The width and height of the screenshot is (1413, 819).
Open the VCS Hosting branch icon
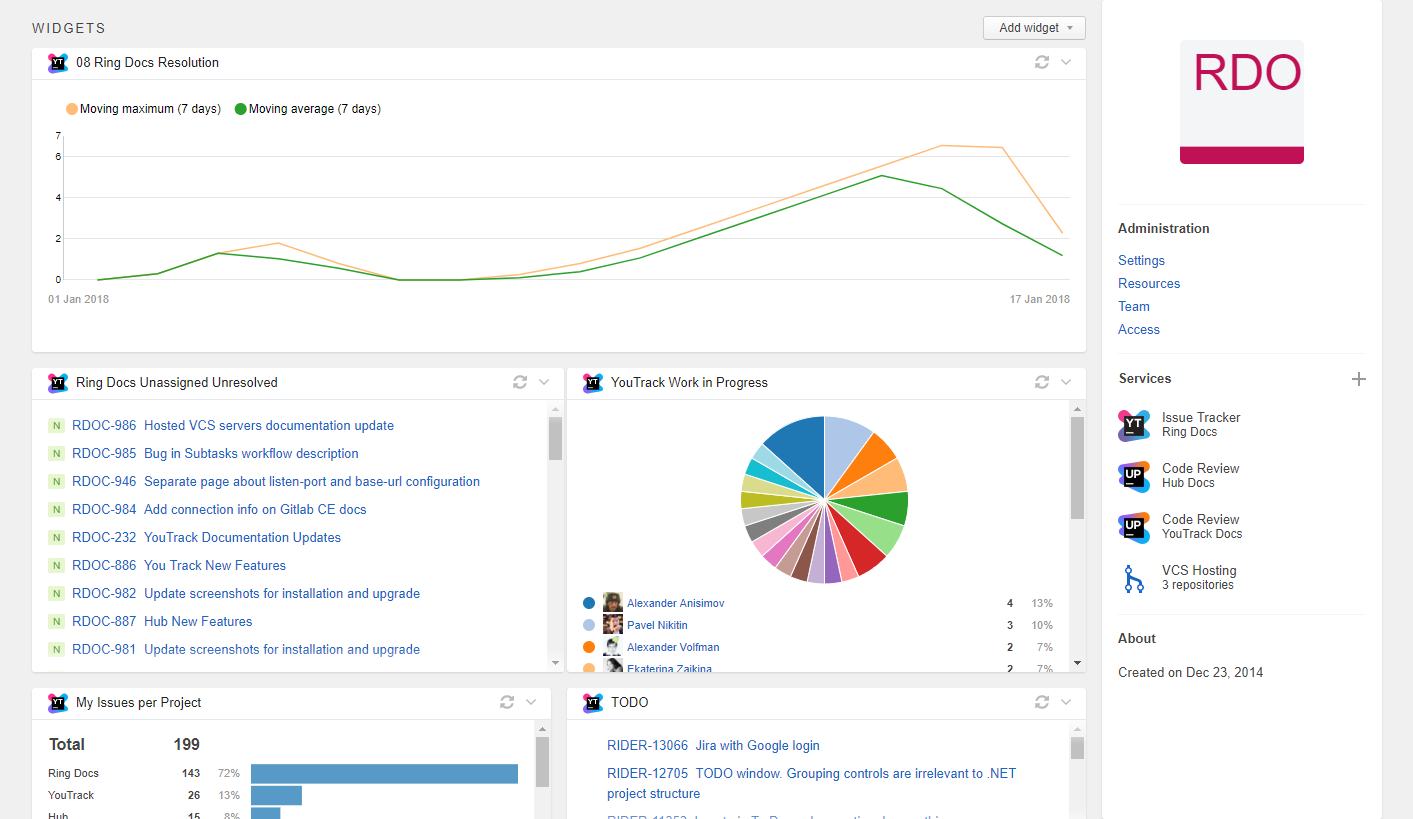pyautogui.click(x=1134, y=578)
